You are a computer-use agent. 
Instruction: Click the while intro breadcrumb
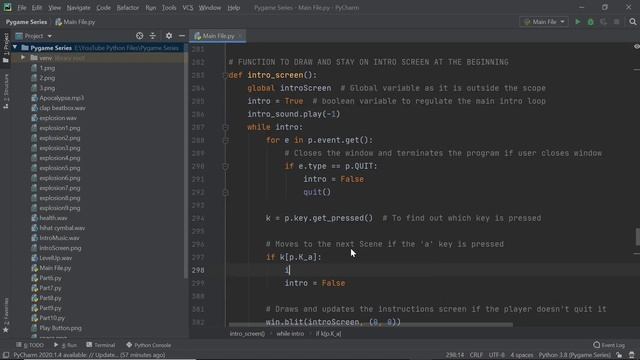coord(290,334)
